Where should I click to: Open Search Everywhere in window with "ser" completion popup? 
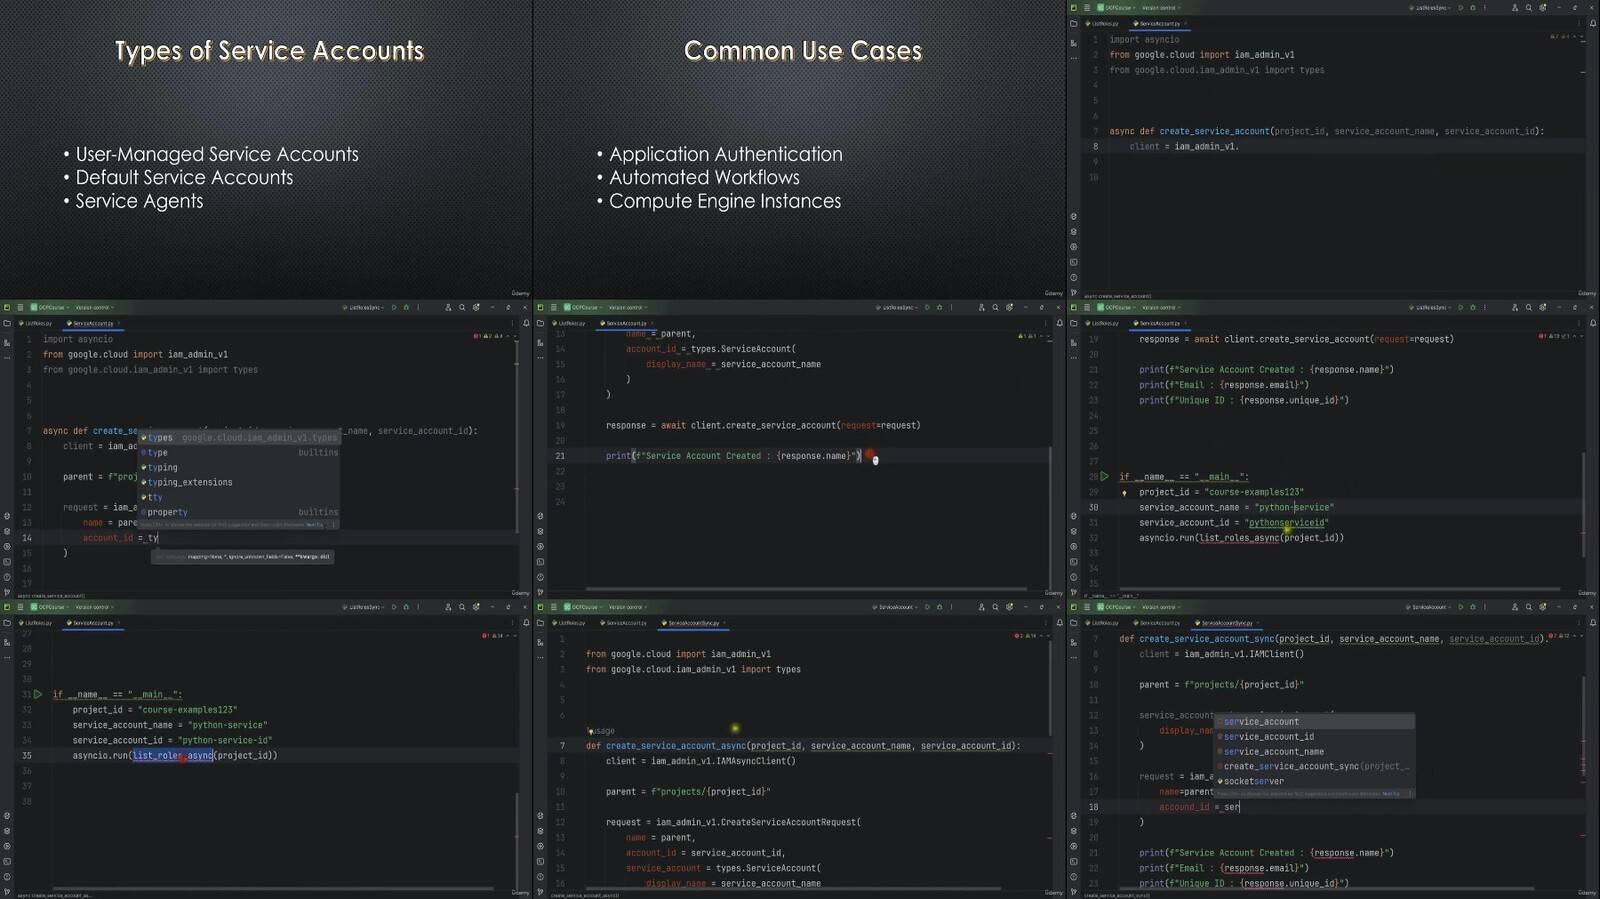click(x=1528, y=607)
